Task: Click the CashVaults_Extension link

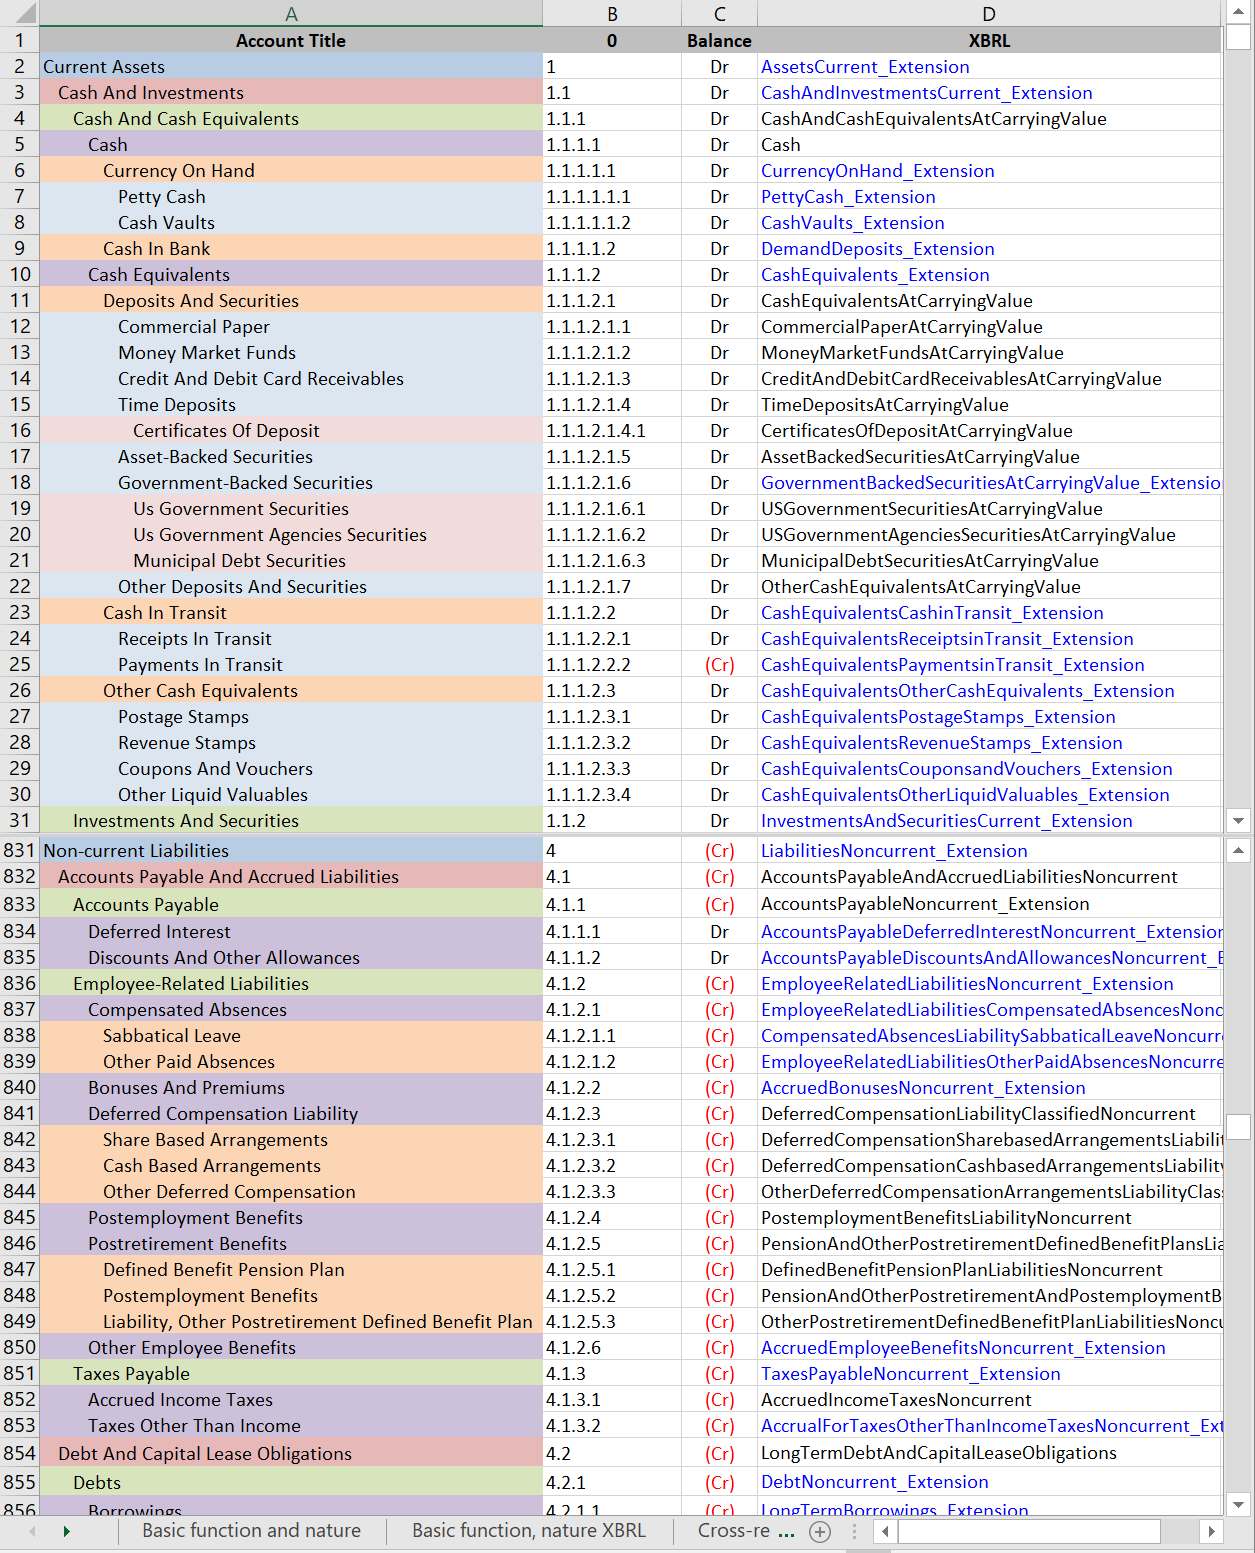Action: point(853,222)
